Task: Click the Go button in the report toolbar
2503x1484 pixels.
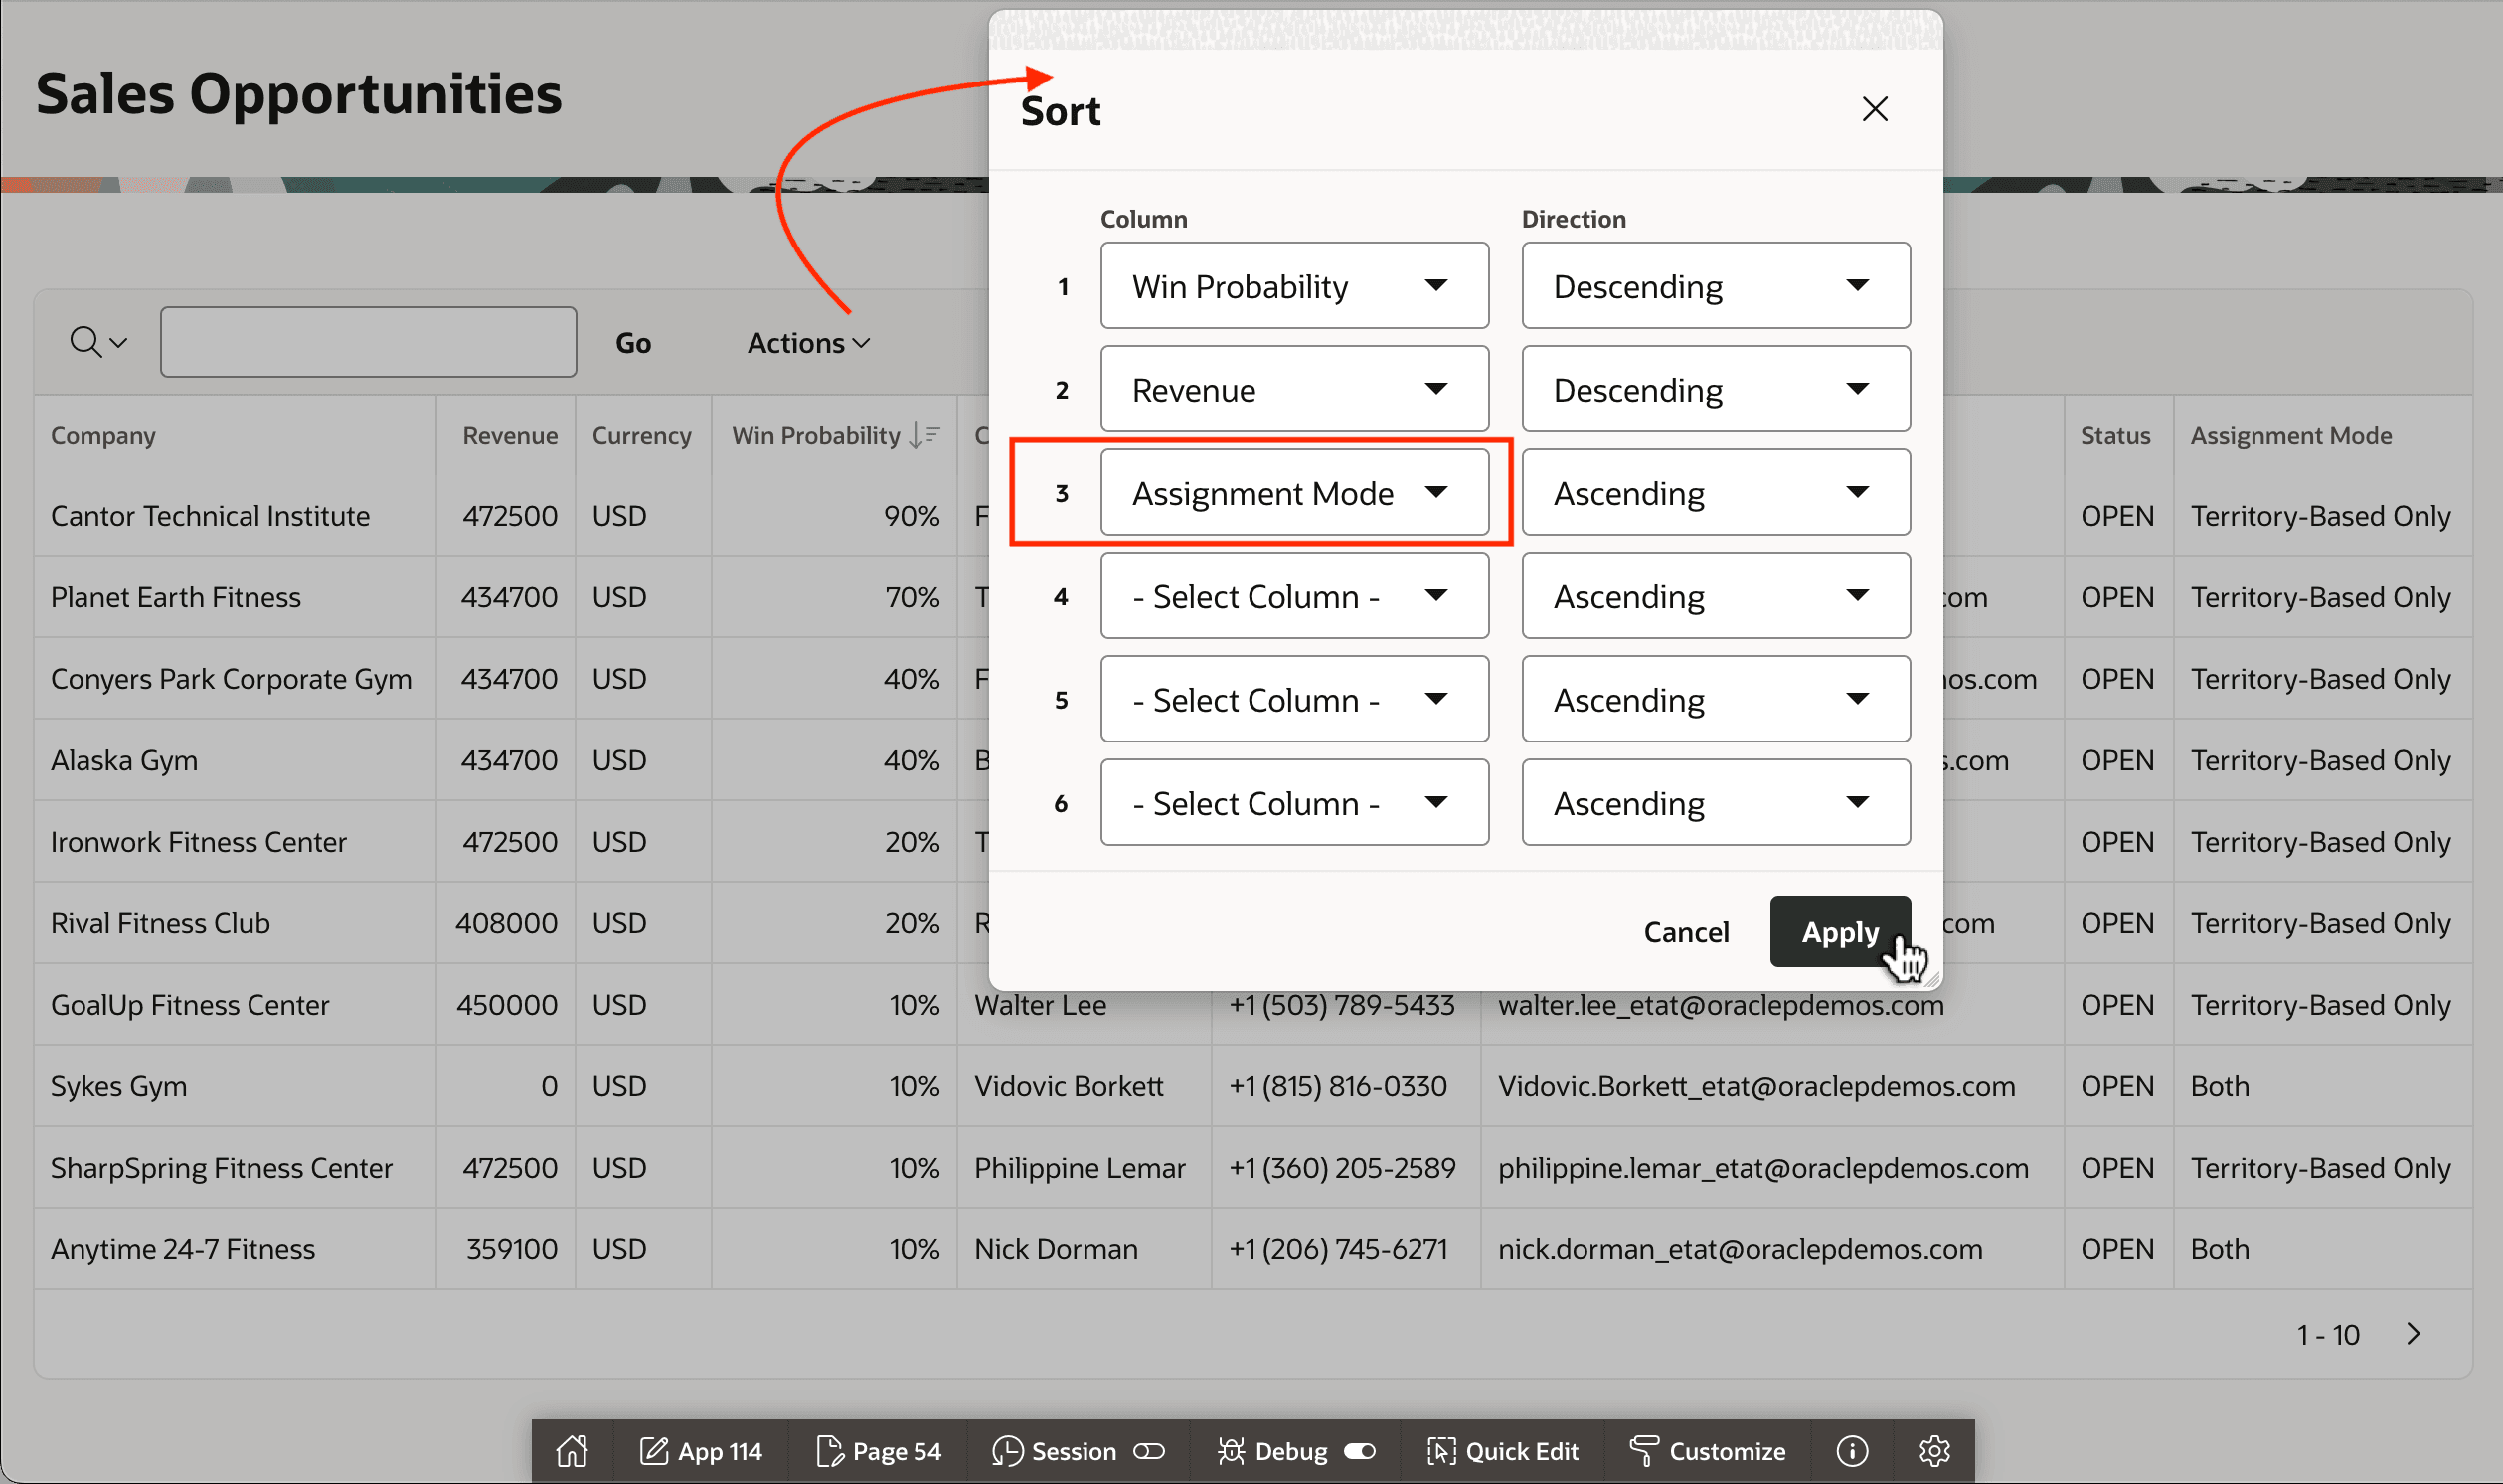Action: (x=633, y=343)
